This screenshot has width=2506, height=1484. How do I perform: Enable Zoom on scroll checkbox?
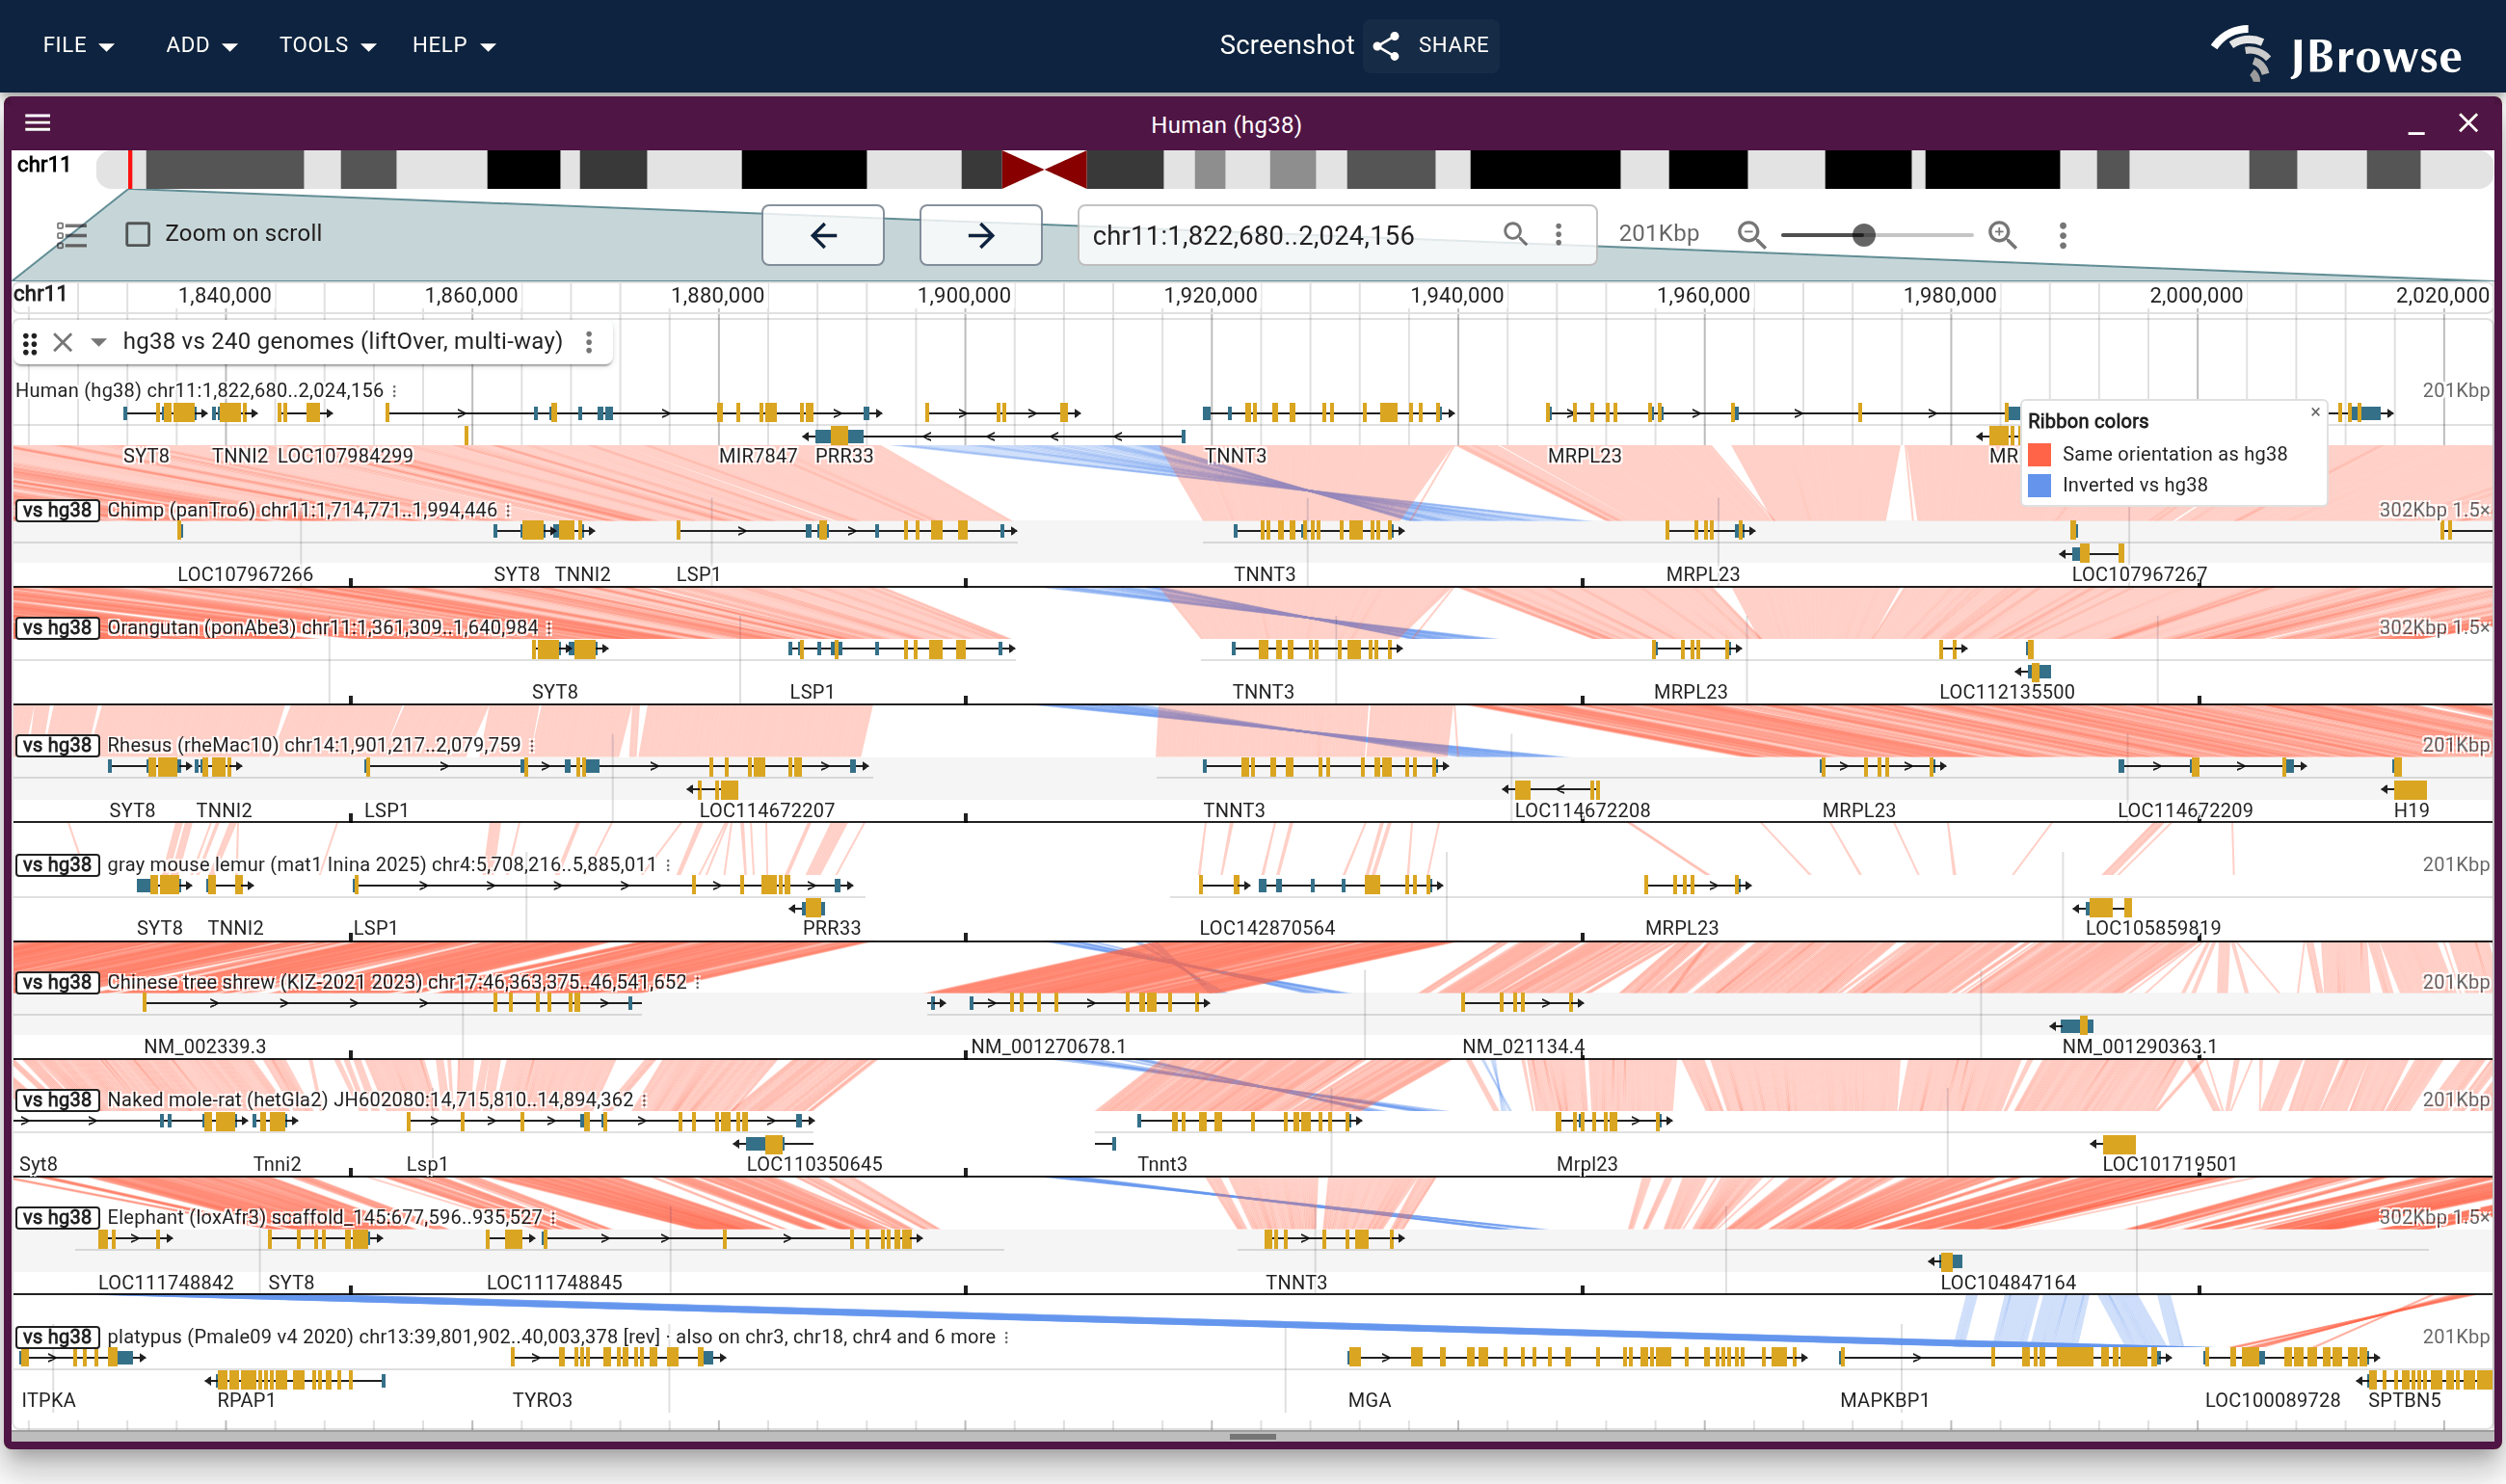[138, 234]
